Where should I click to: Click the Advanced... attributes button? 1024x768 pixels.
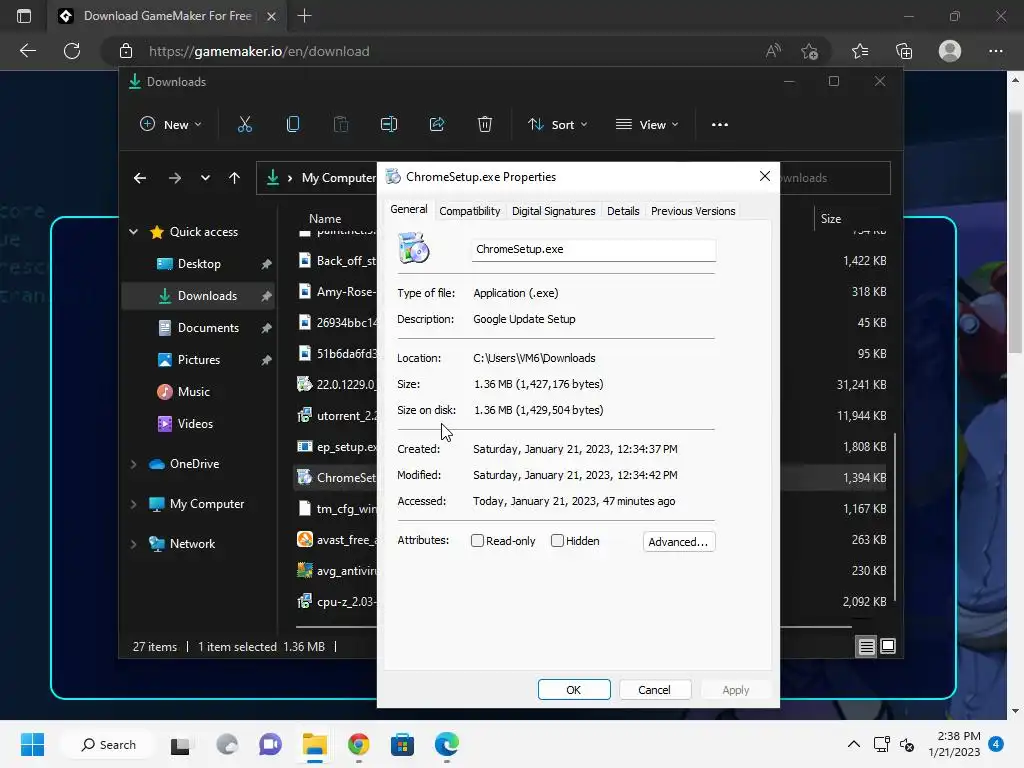tap(679, 541)
